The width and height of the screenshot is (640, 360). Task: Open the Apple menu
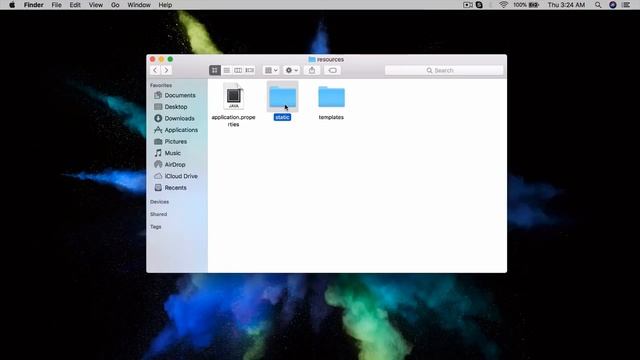(12, 5)
